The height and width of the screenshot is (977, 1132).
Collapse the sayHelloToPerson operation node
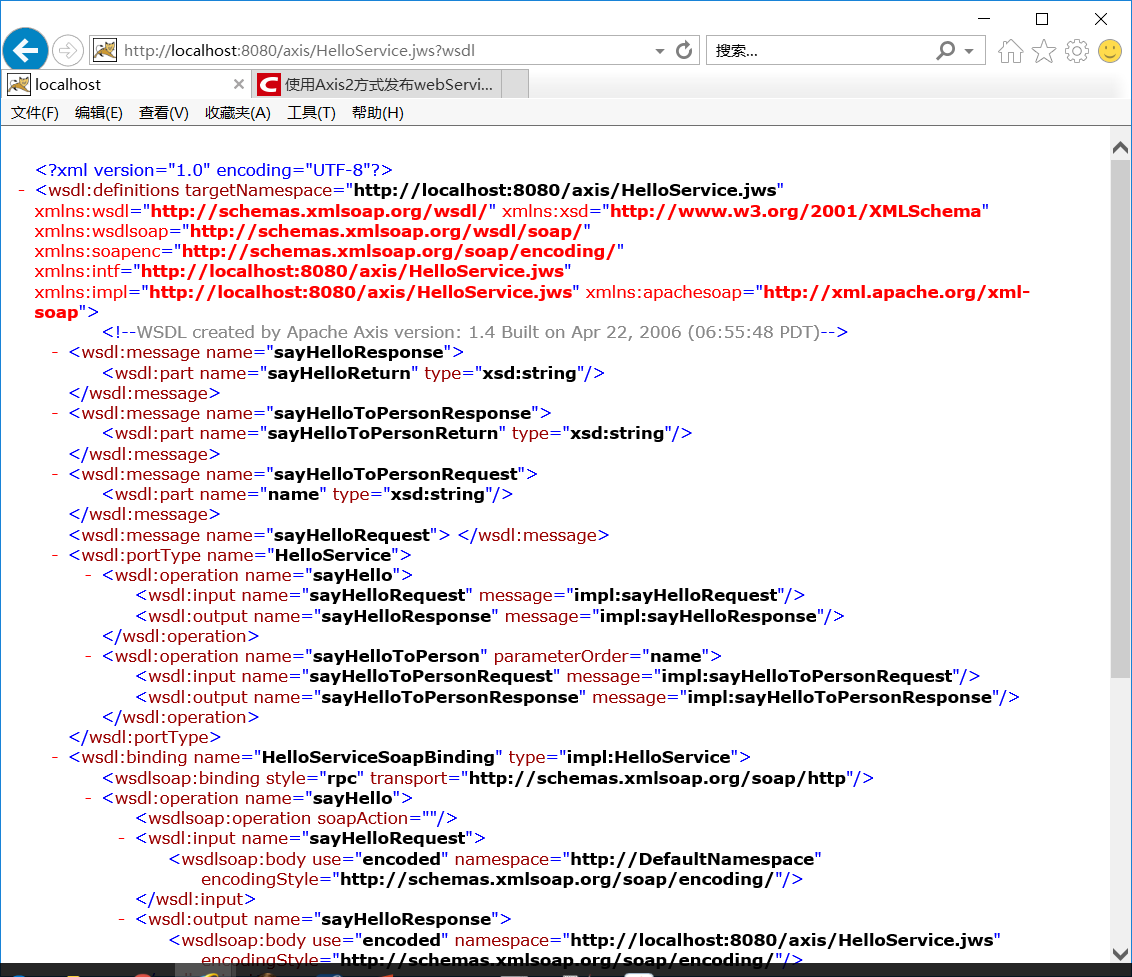(88, 656)
